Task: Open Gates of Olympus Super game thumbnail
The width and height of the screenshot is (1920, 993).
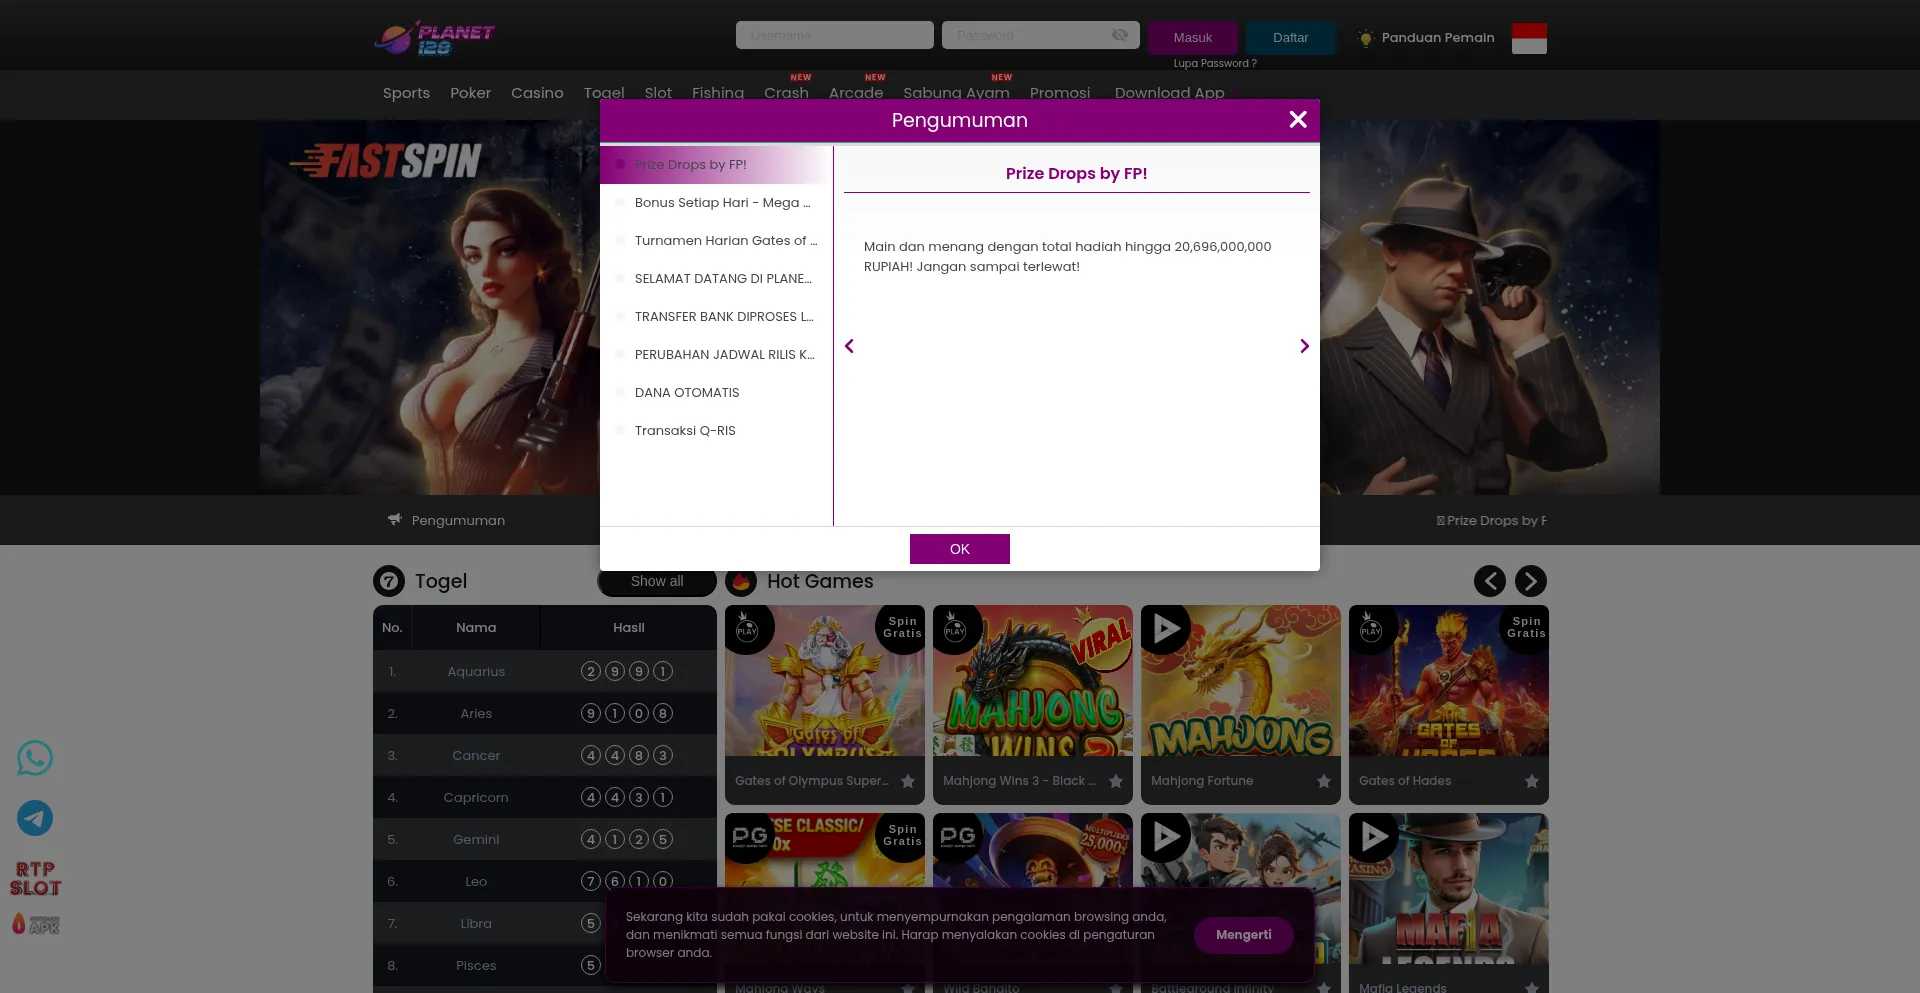Action: click(825, 681)
